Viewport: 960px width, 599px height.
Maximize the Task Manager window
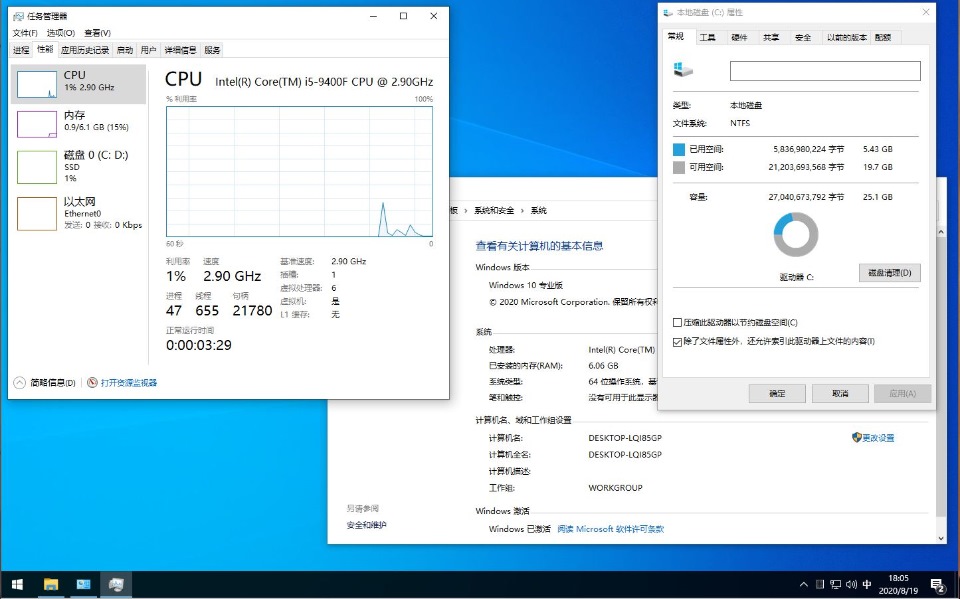coord(403,16)
